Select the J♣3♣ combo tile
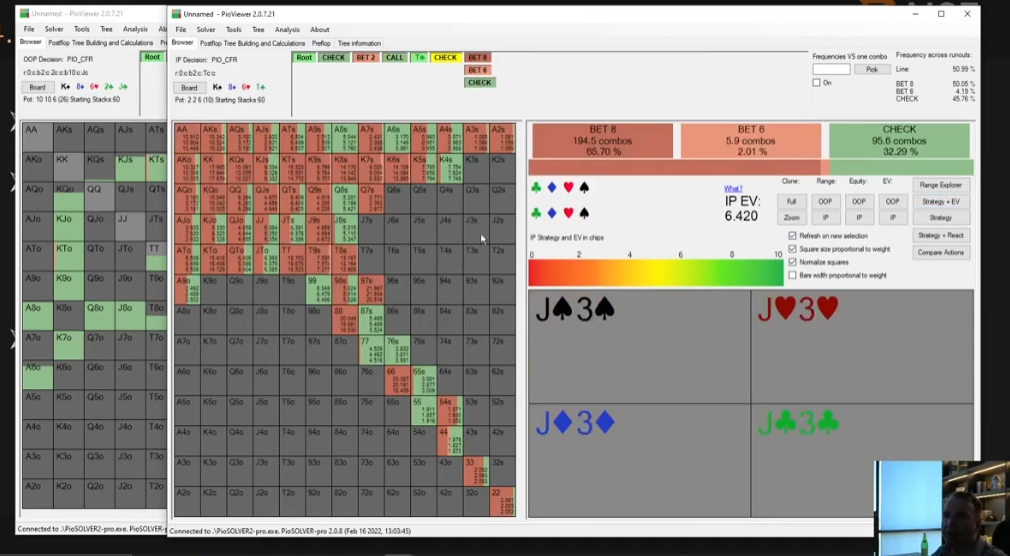The width and height of the screenshot is (1010, 556). [862, 461]
